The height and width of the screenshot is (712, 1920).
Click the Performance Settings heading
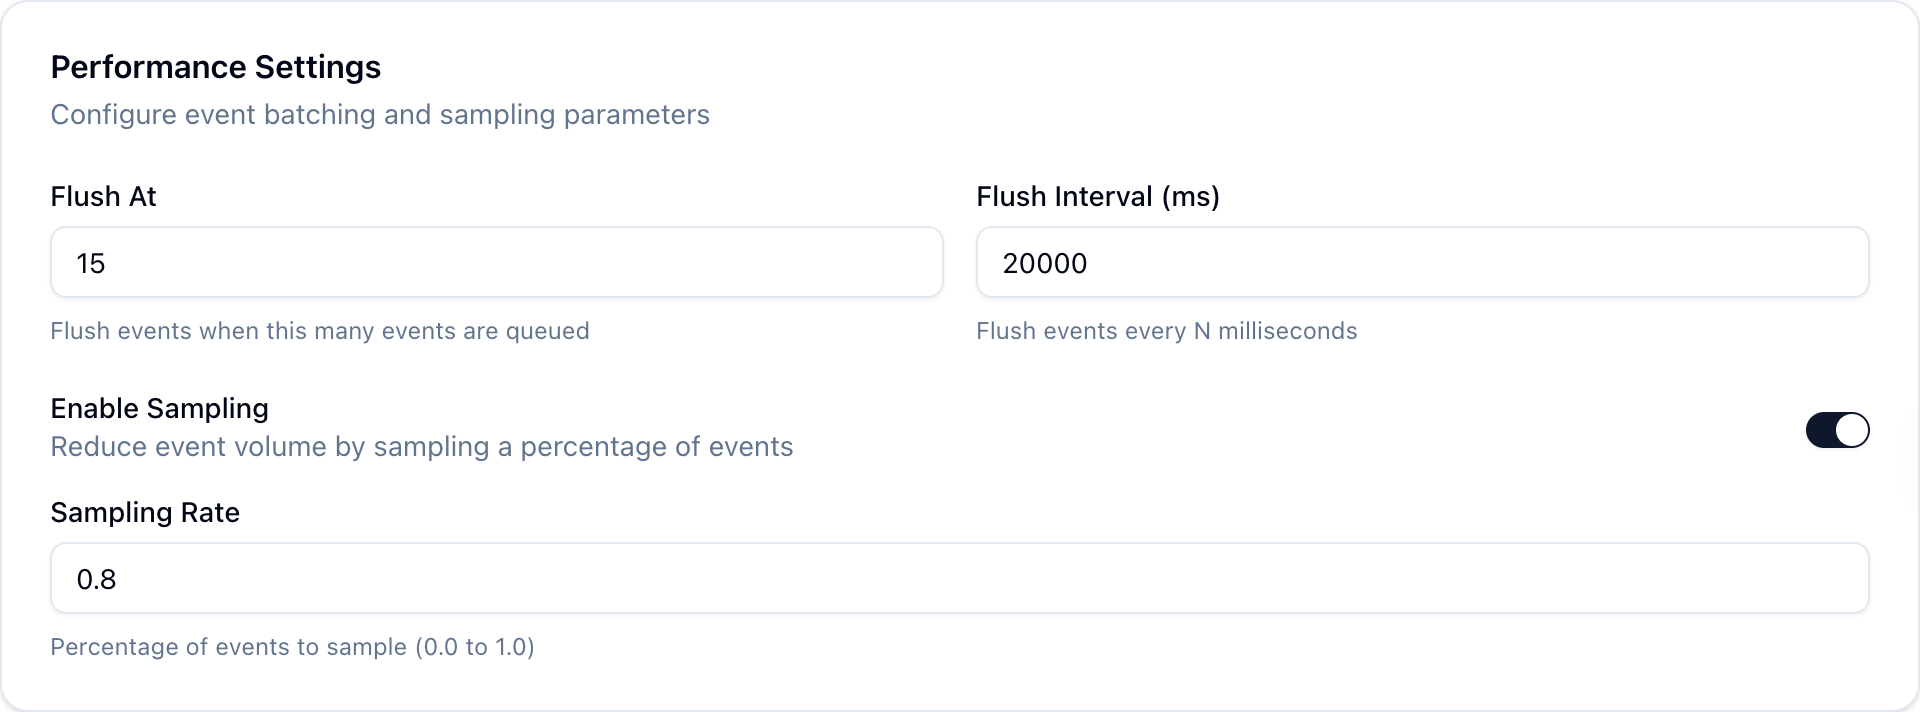pos(215,67)
